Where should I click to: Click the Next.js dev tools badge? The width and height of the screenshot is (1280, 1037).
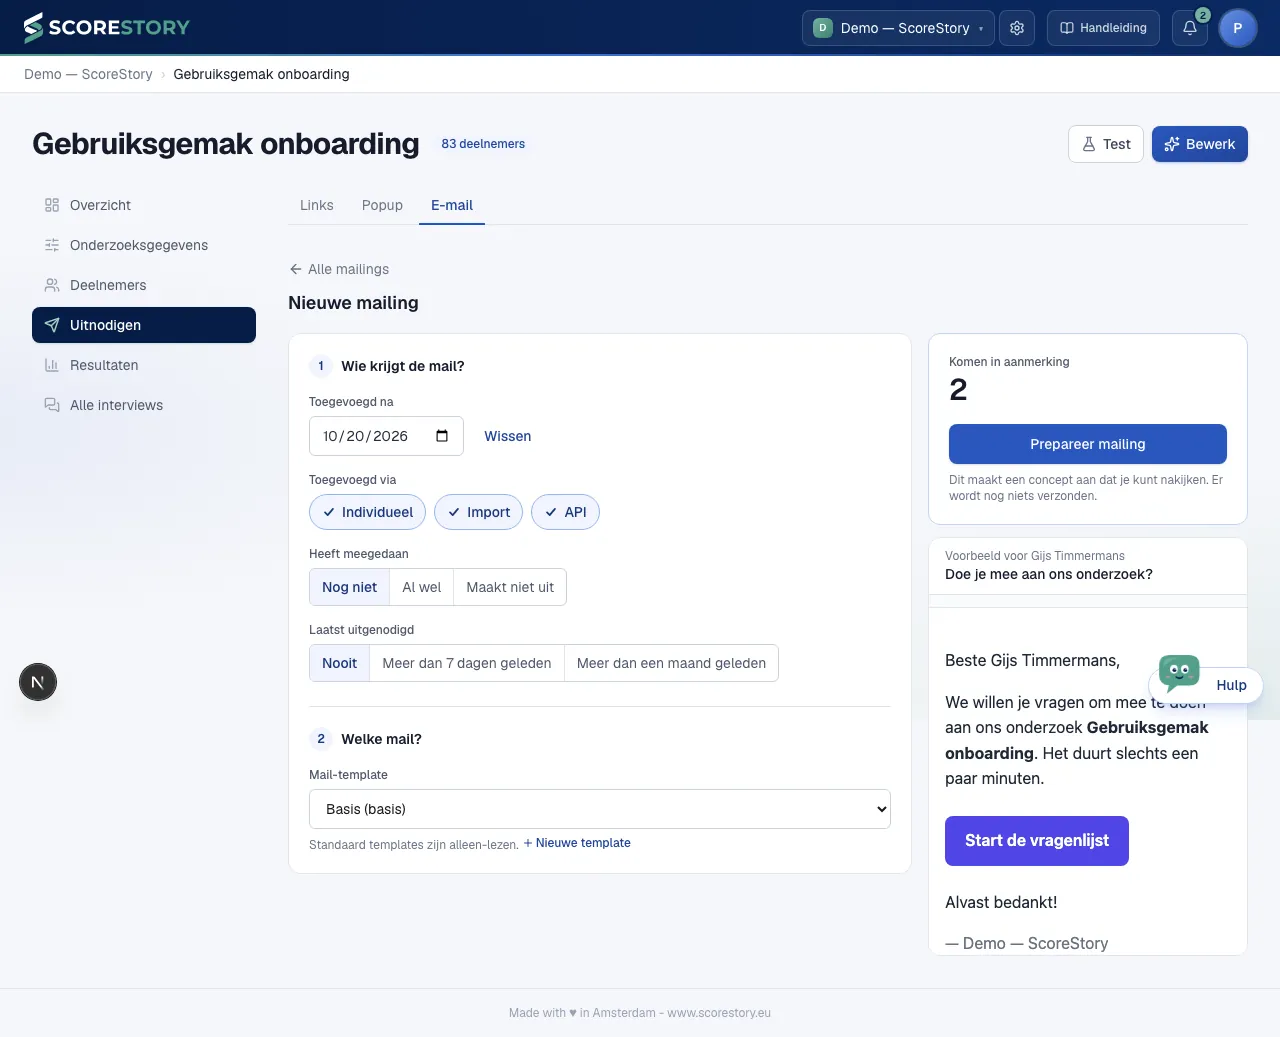(38, 683)
